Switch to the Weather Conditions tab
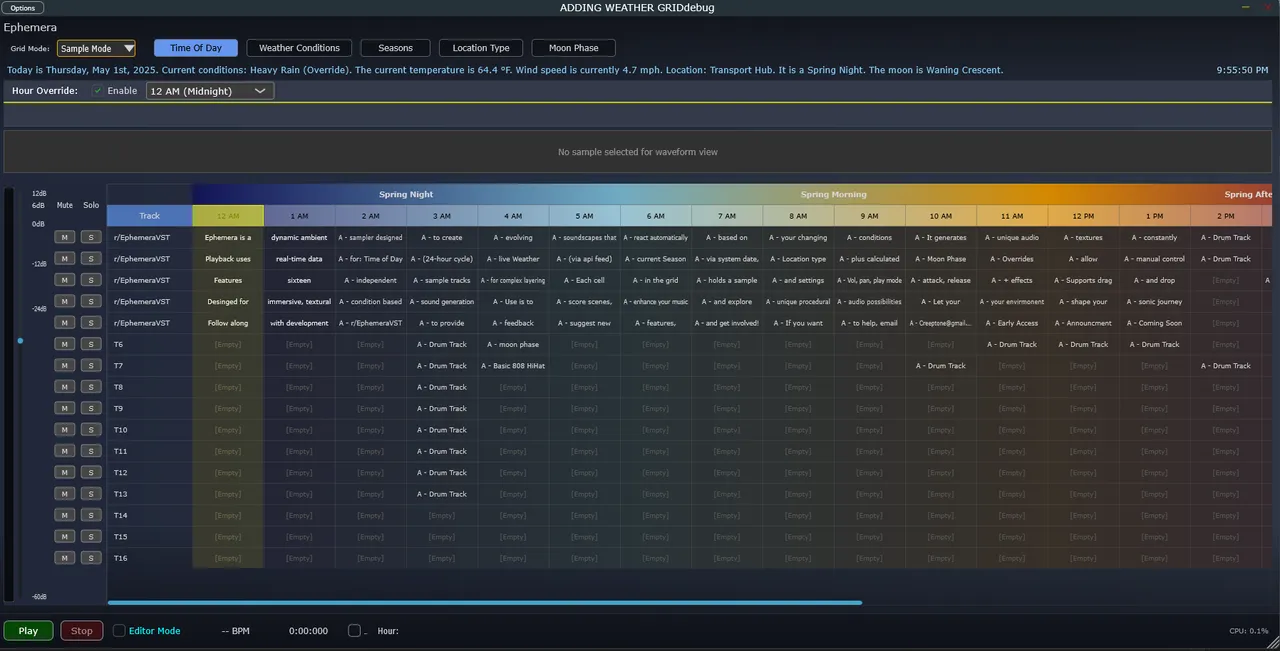 [299, 48]
